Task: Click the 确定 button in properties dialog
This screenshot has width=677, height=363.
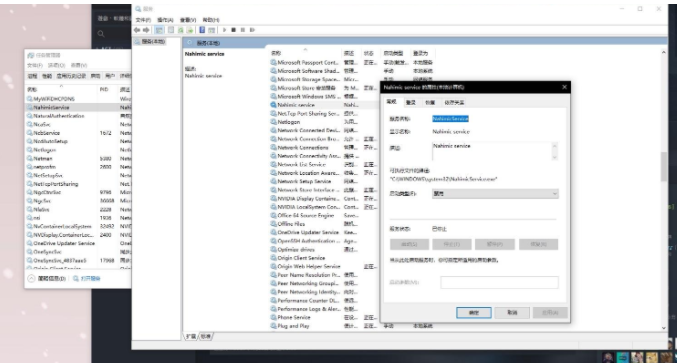Action: [474, 312]
